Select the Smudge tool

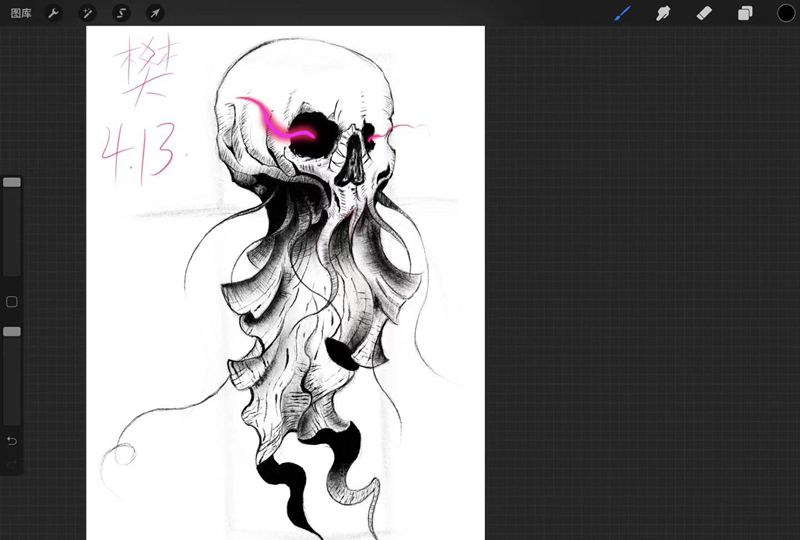coord(662,13)
